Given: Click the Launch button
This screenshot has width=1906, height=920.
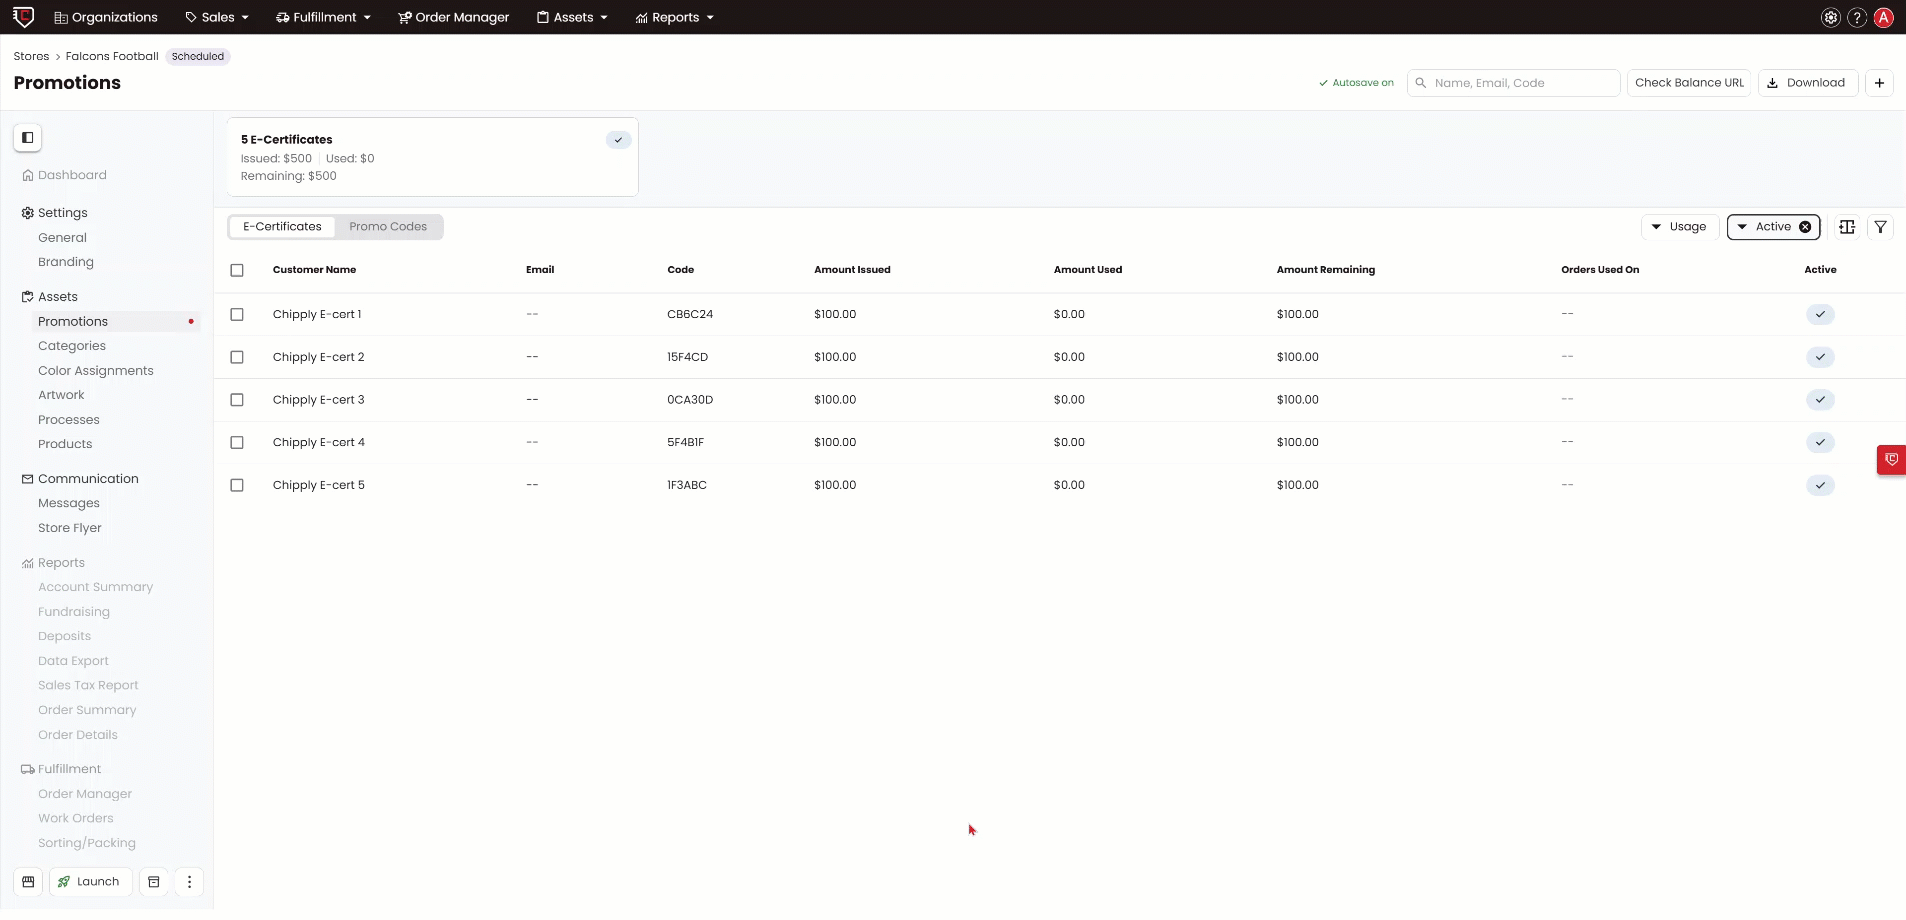Looking at the screenshot, I should [90, 882].
